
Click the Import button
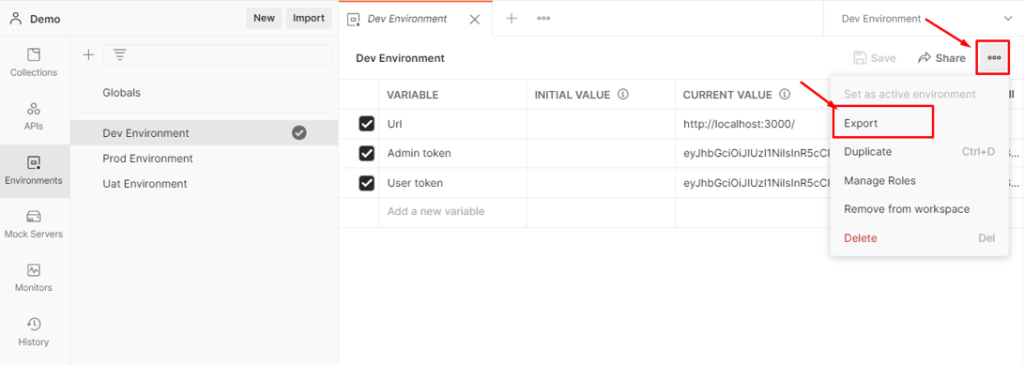309,18
